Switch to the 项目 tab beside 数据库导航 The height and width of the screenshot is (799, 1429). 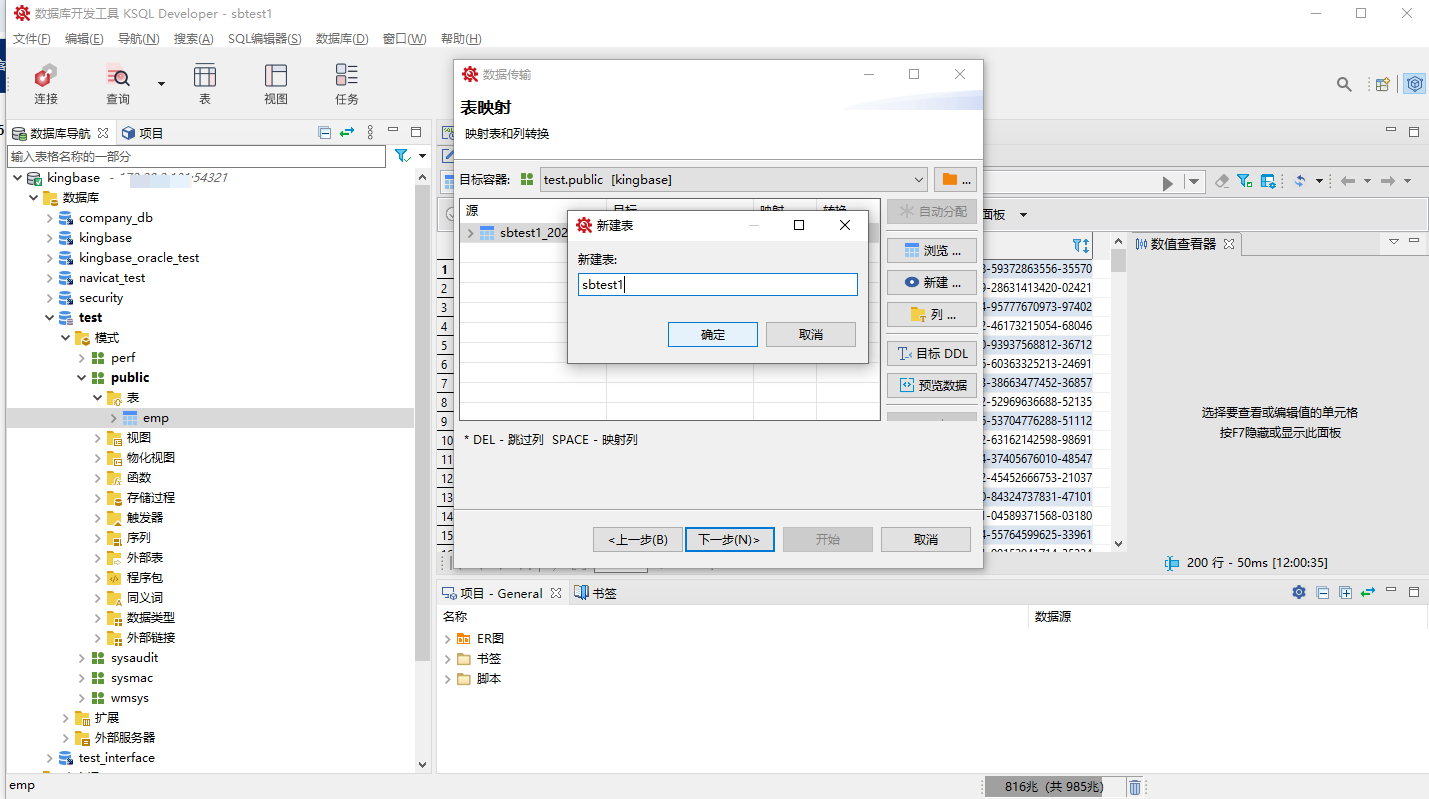pos(142,133)
